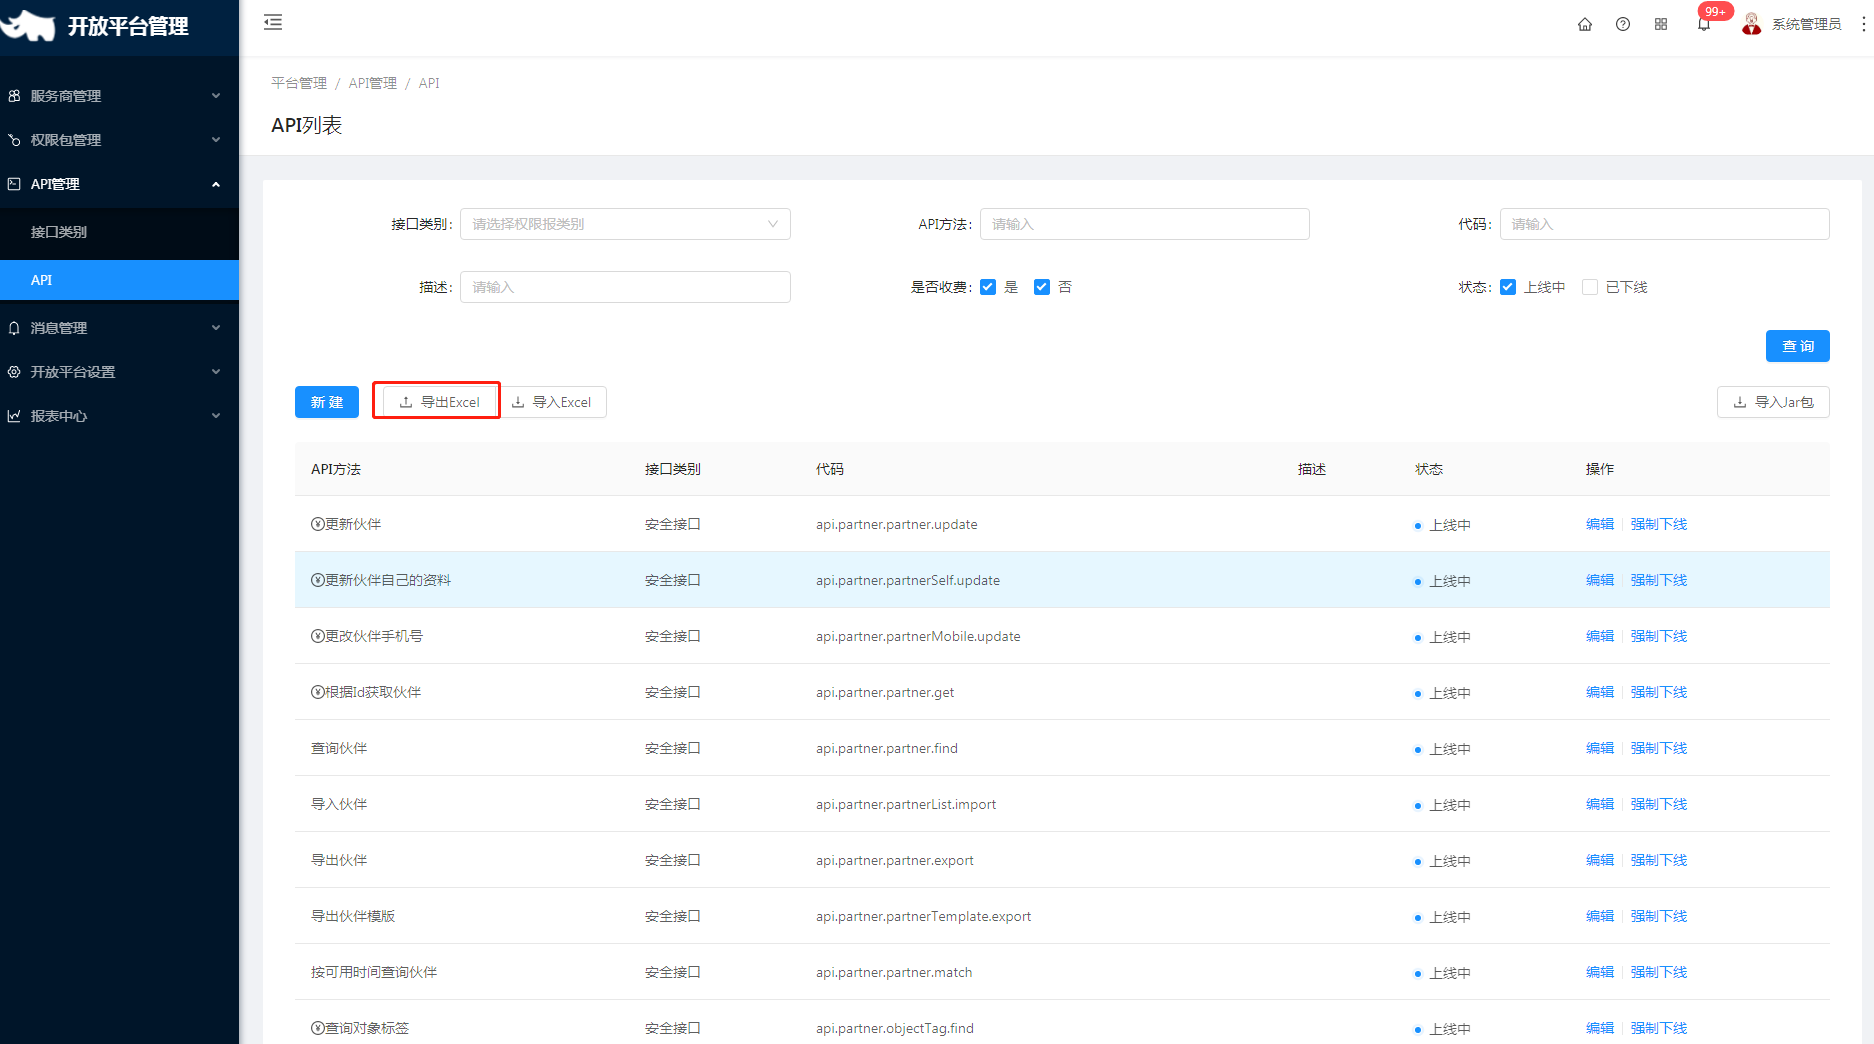Focus the 描述 input field
The width and height of the screenshot is (1874, 1044).
point(625,287)
